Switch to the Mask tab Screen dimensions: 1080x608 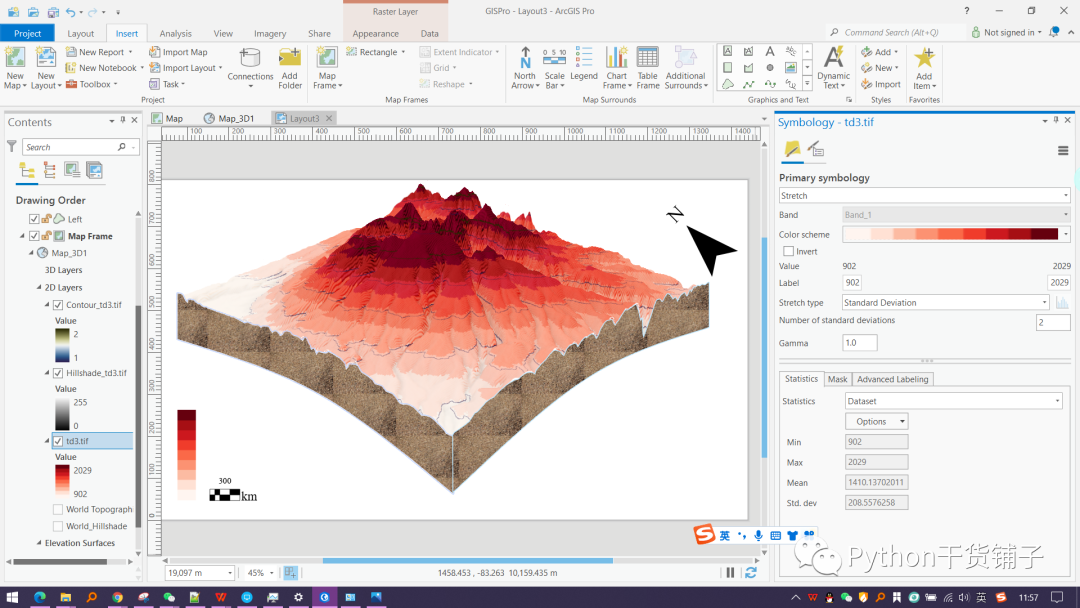tap(838, 379)
